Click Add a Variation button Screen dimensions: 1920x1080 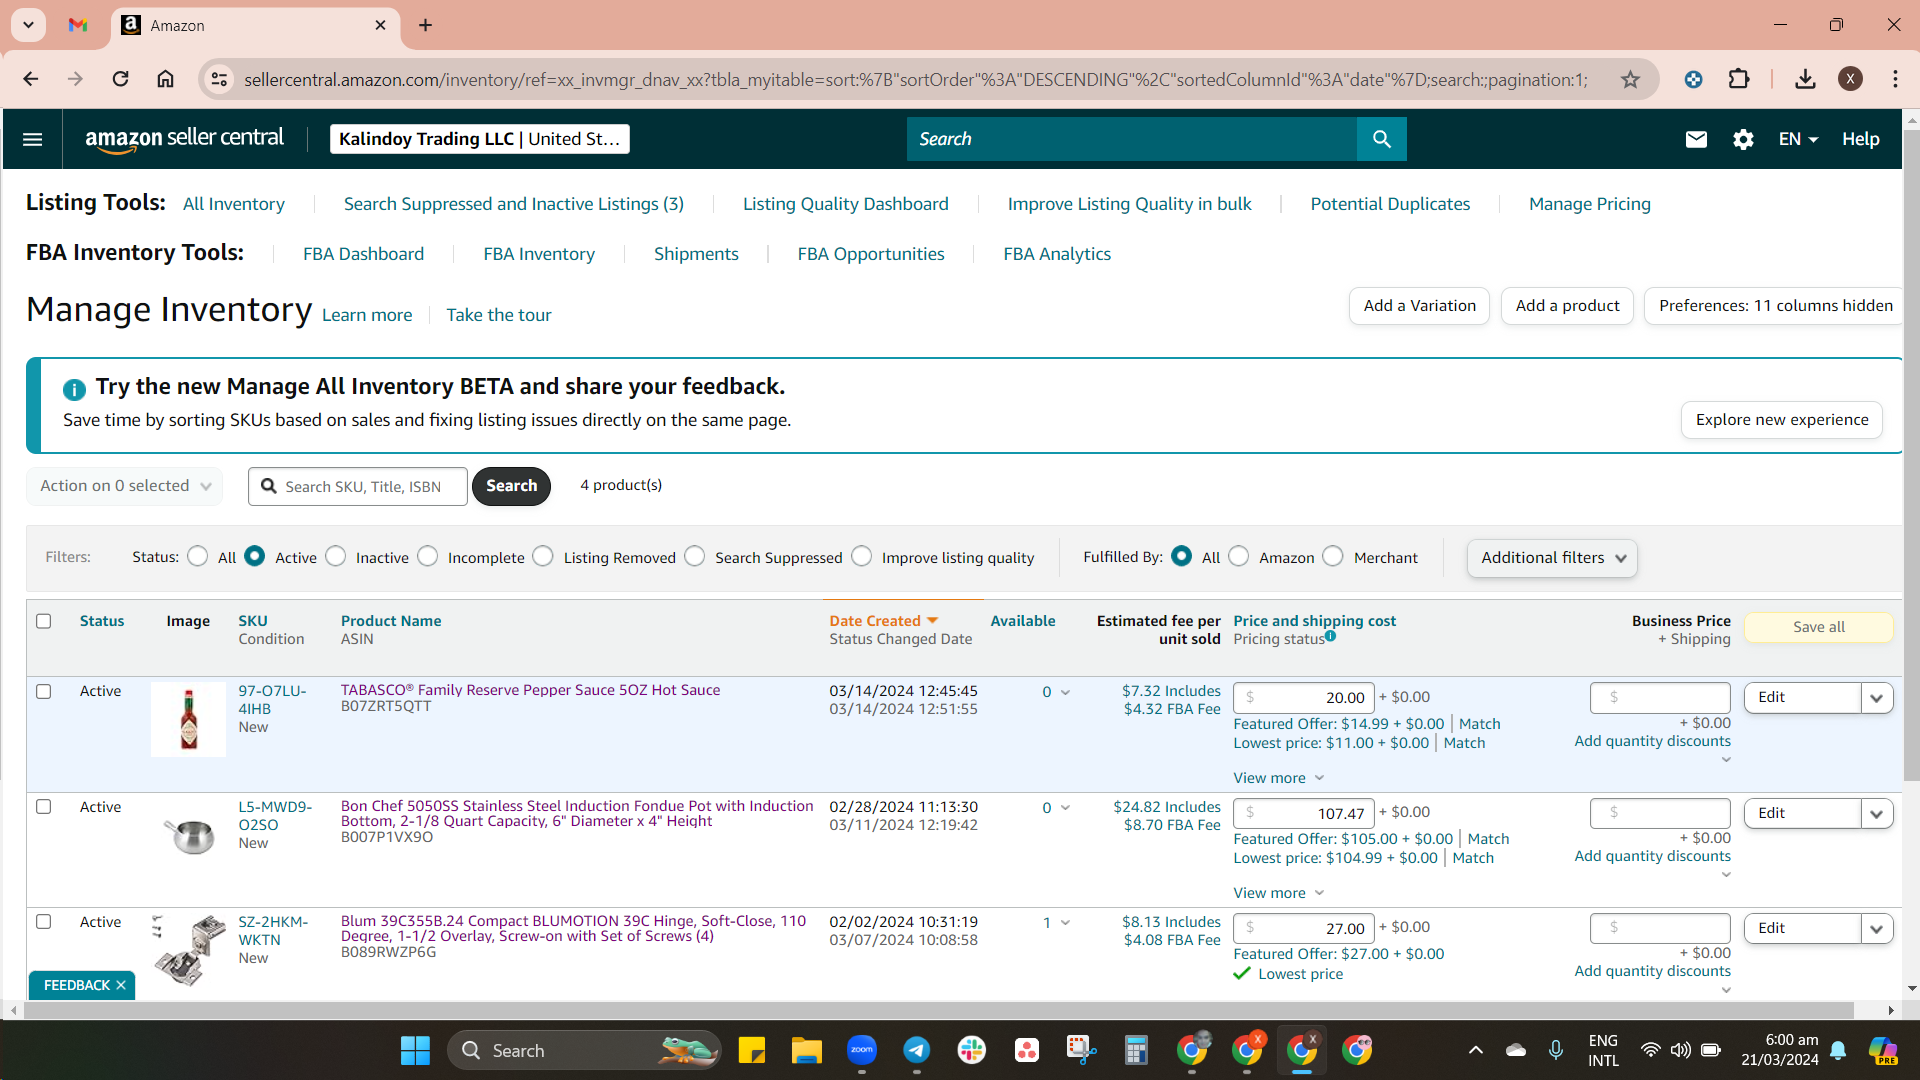coord(1420,306)
